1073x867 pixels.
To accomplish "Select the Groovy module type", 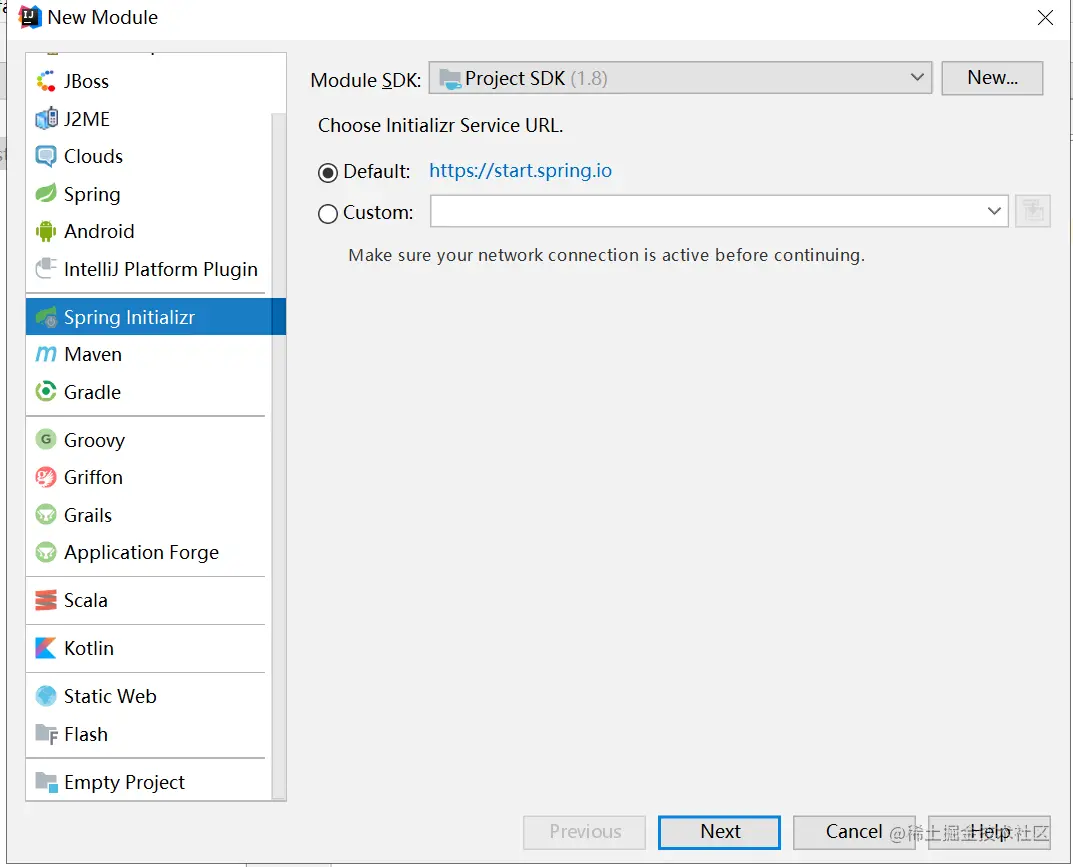I will (x=148, y=439).
